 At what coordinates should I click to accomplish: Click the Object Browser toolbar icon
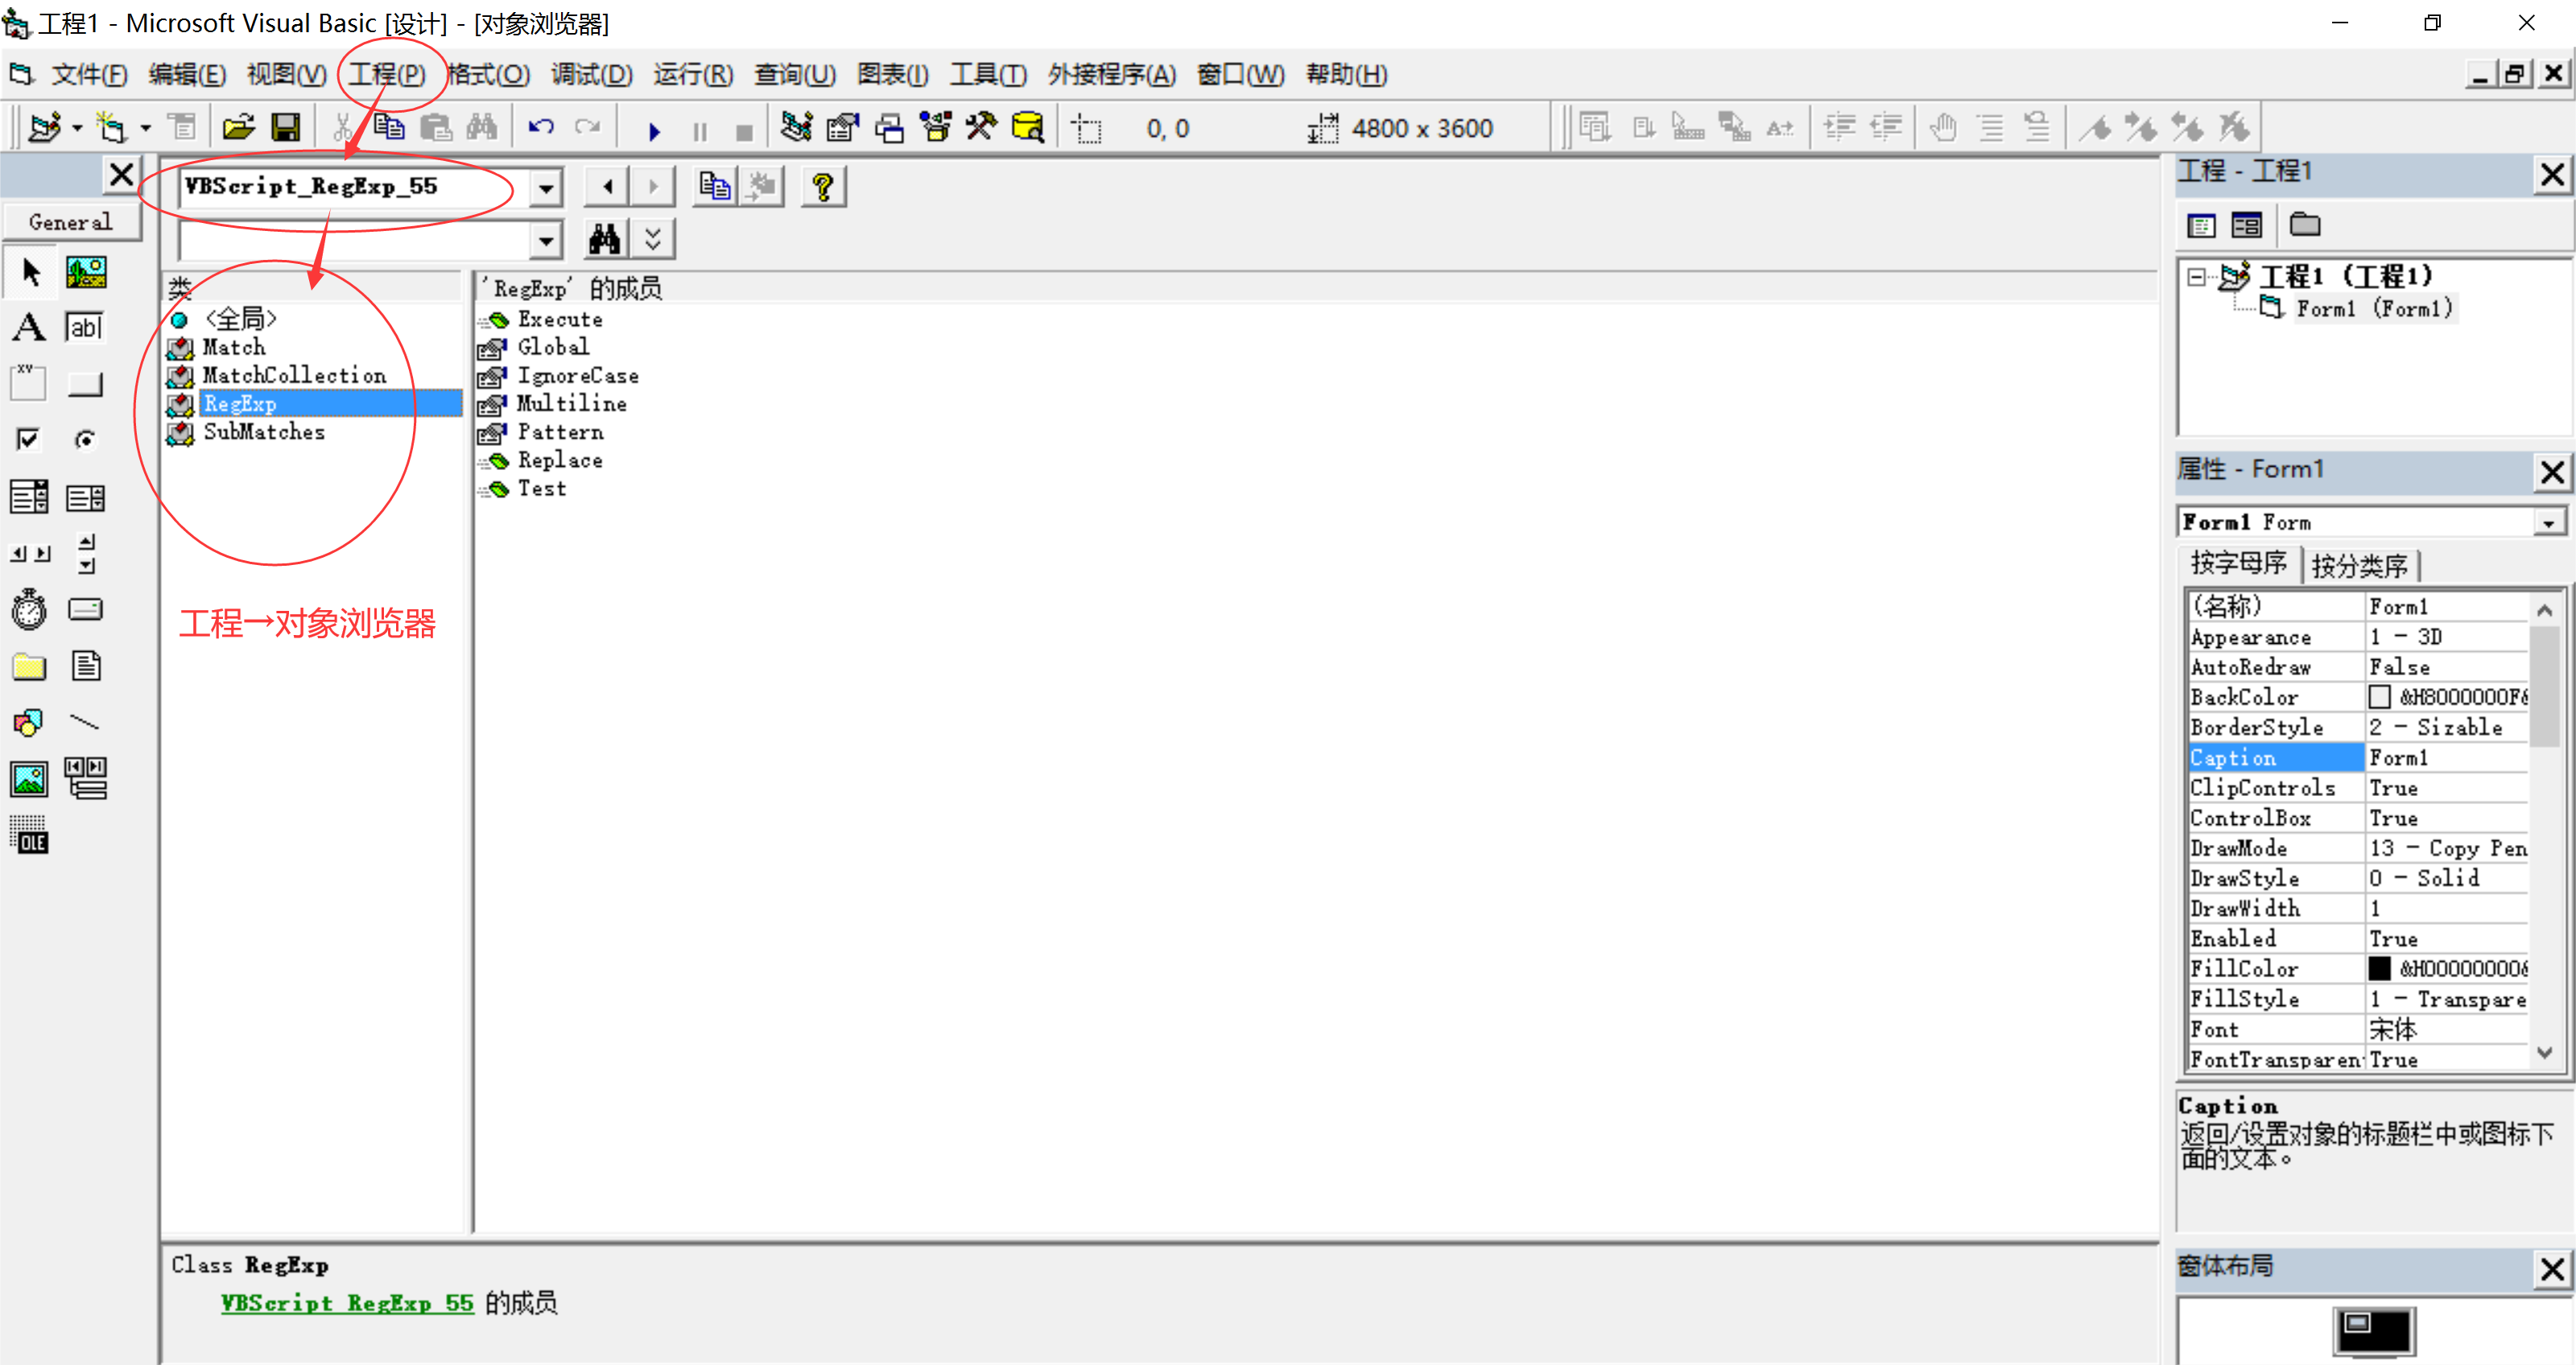pyautogui.click(x=936, y=128)
